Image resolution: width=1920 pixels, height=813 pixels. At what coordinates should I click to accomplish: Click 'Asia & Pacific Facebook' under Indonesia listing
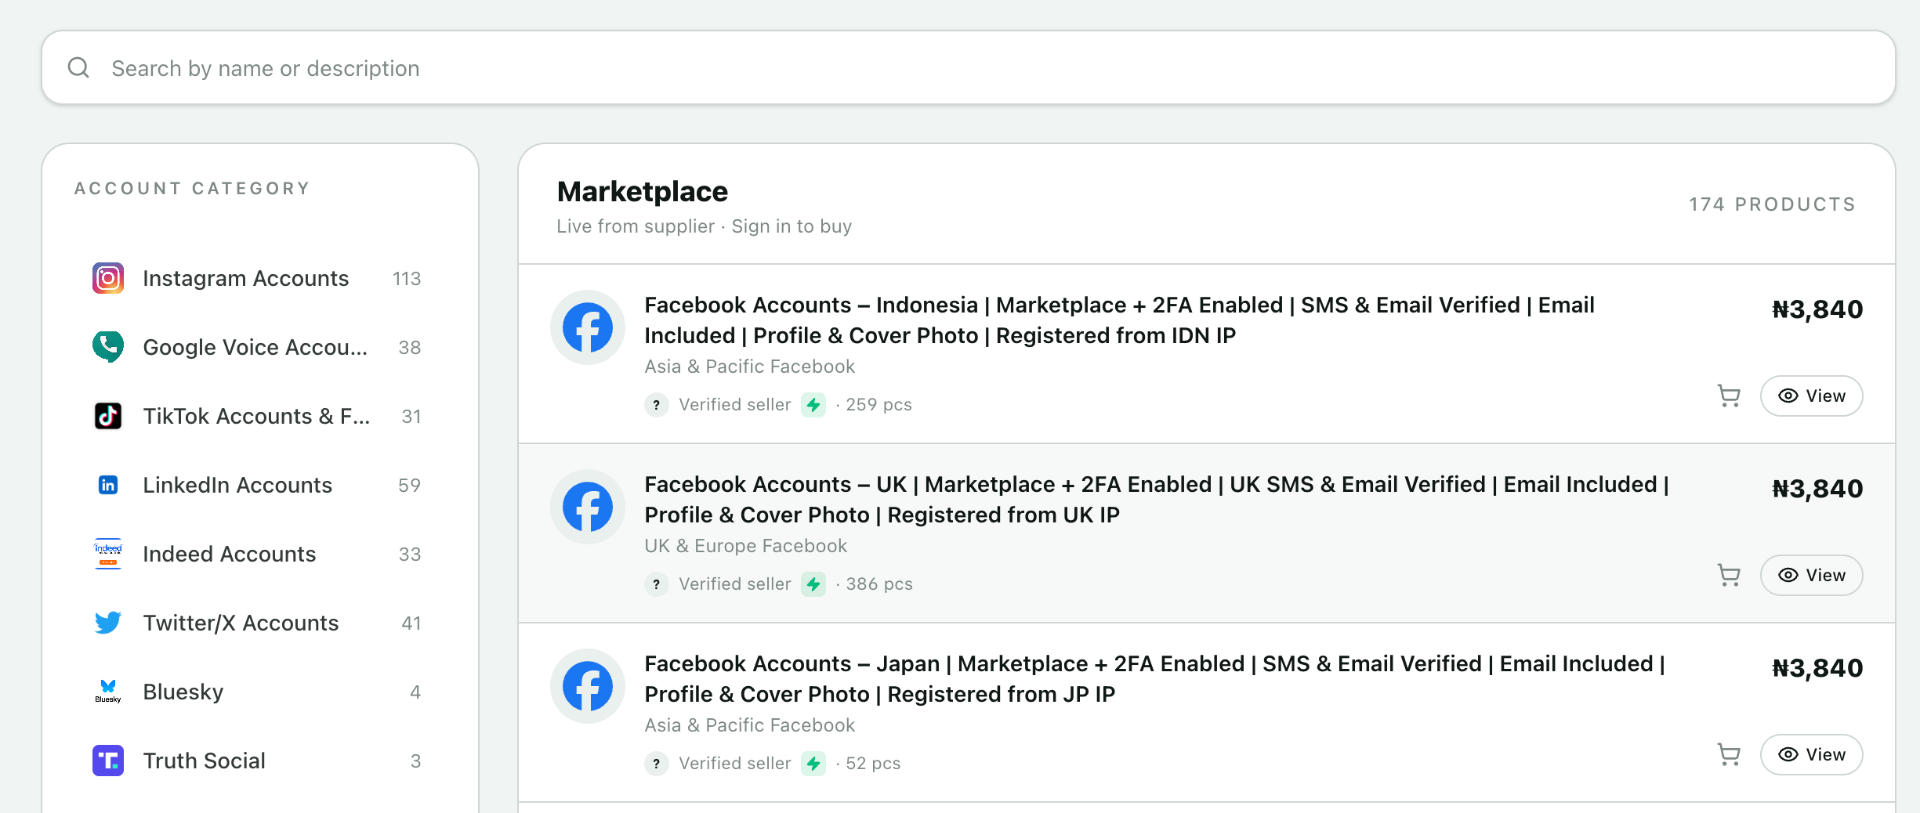[750, 367]
